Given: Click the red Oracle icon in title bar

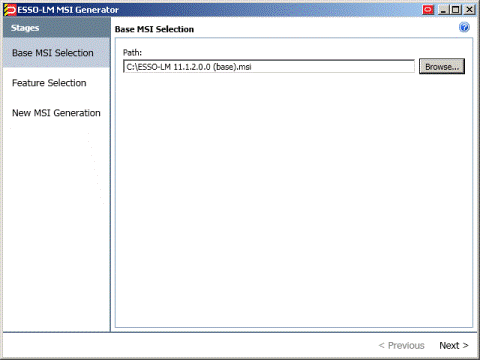Looking at the screenshot, I should click(428, 10).
